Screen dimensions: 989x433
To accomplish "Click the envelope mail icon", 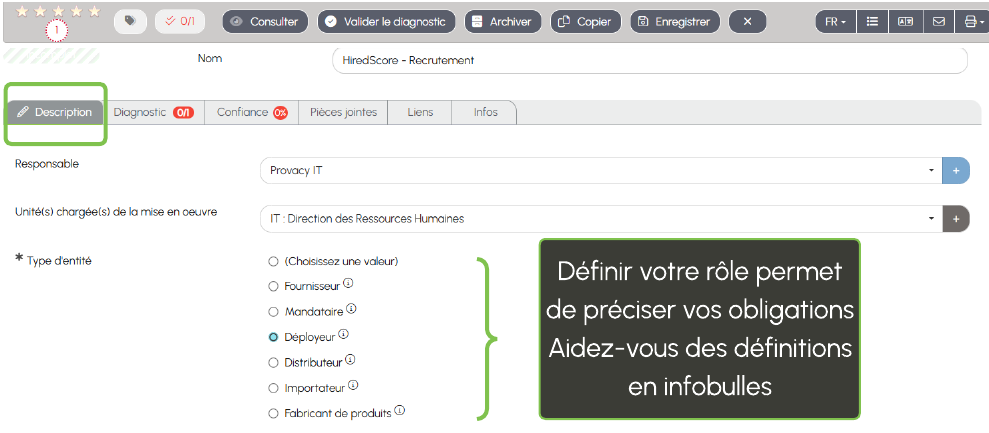I will coord(938,21).
